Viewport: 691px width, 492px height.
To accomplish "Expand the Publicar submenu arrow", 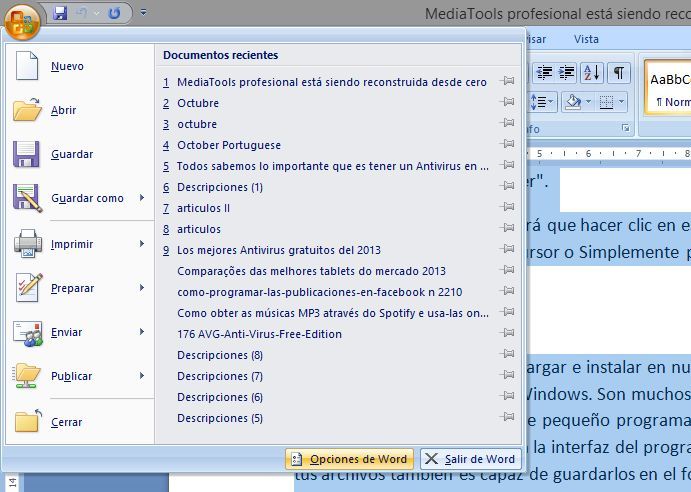I will [x=142, y=376].
